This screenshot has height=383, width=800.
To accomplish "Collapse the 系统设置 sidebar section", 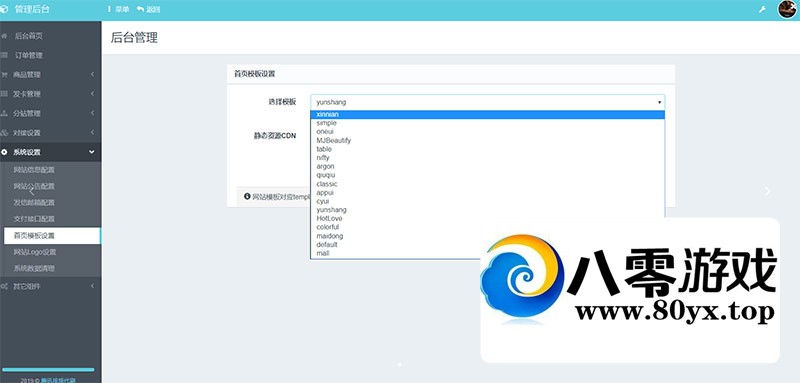I will click(x=51, y=152).
